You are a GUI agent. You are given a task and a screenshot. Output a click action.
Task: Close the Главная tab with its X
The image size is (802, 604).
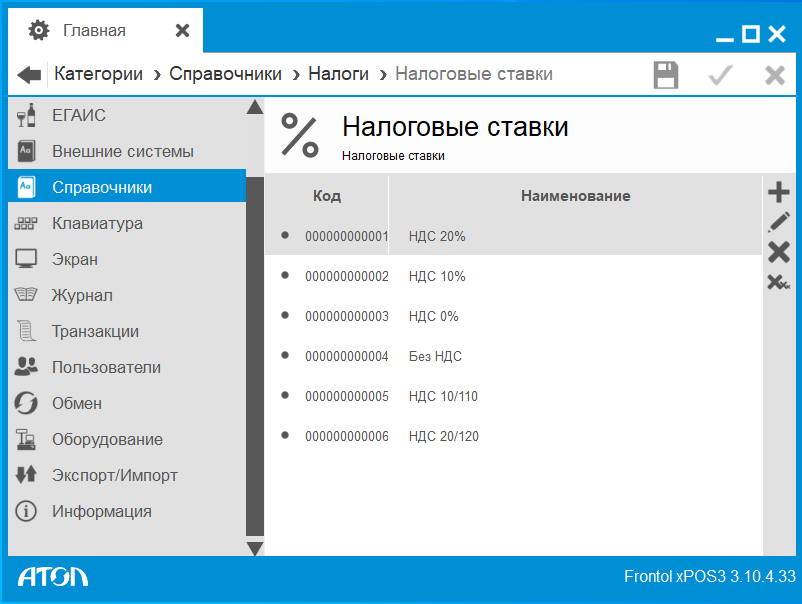pyautogui.click(x=182, y=31)
